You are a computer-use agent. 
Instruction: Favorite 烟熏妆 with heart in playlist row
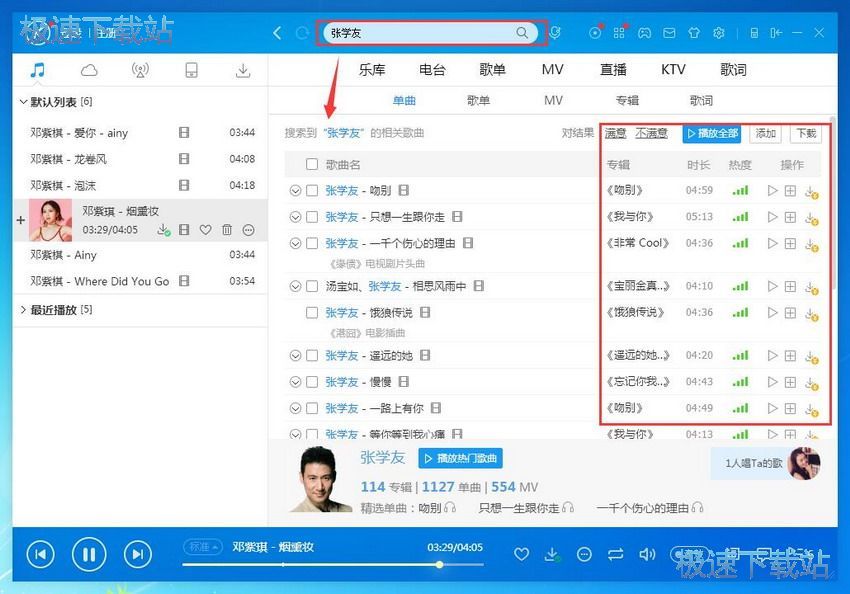tap(205, 230)
